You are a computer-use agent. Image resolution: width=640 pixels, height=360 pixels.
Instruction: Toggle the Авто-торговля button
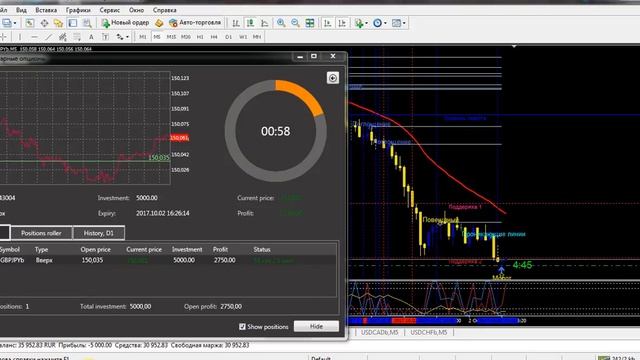[x=195, y=23]
